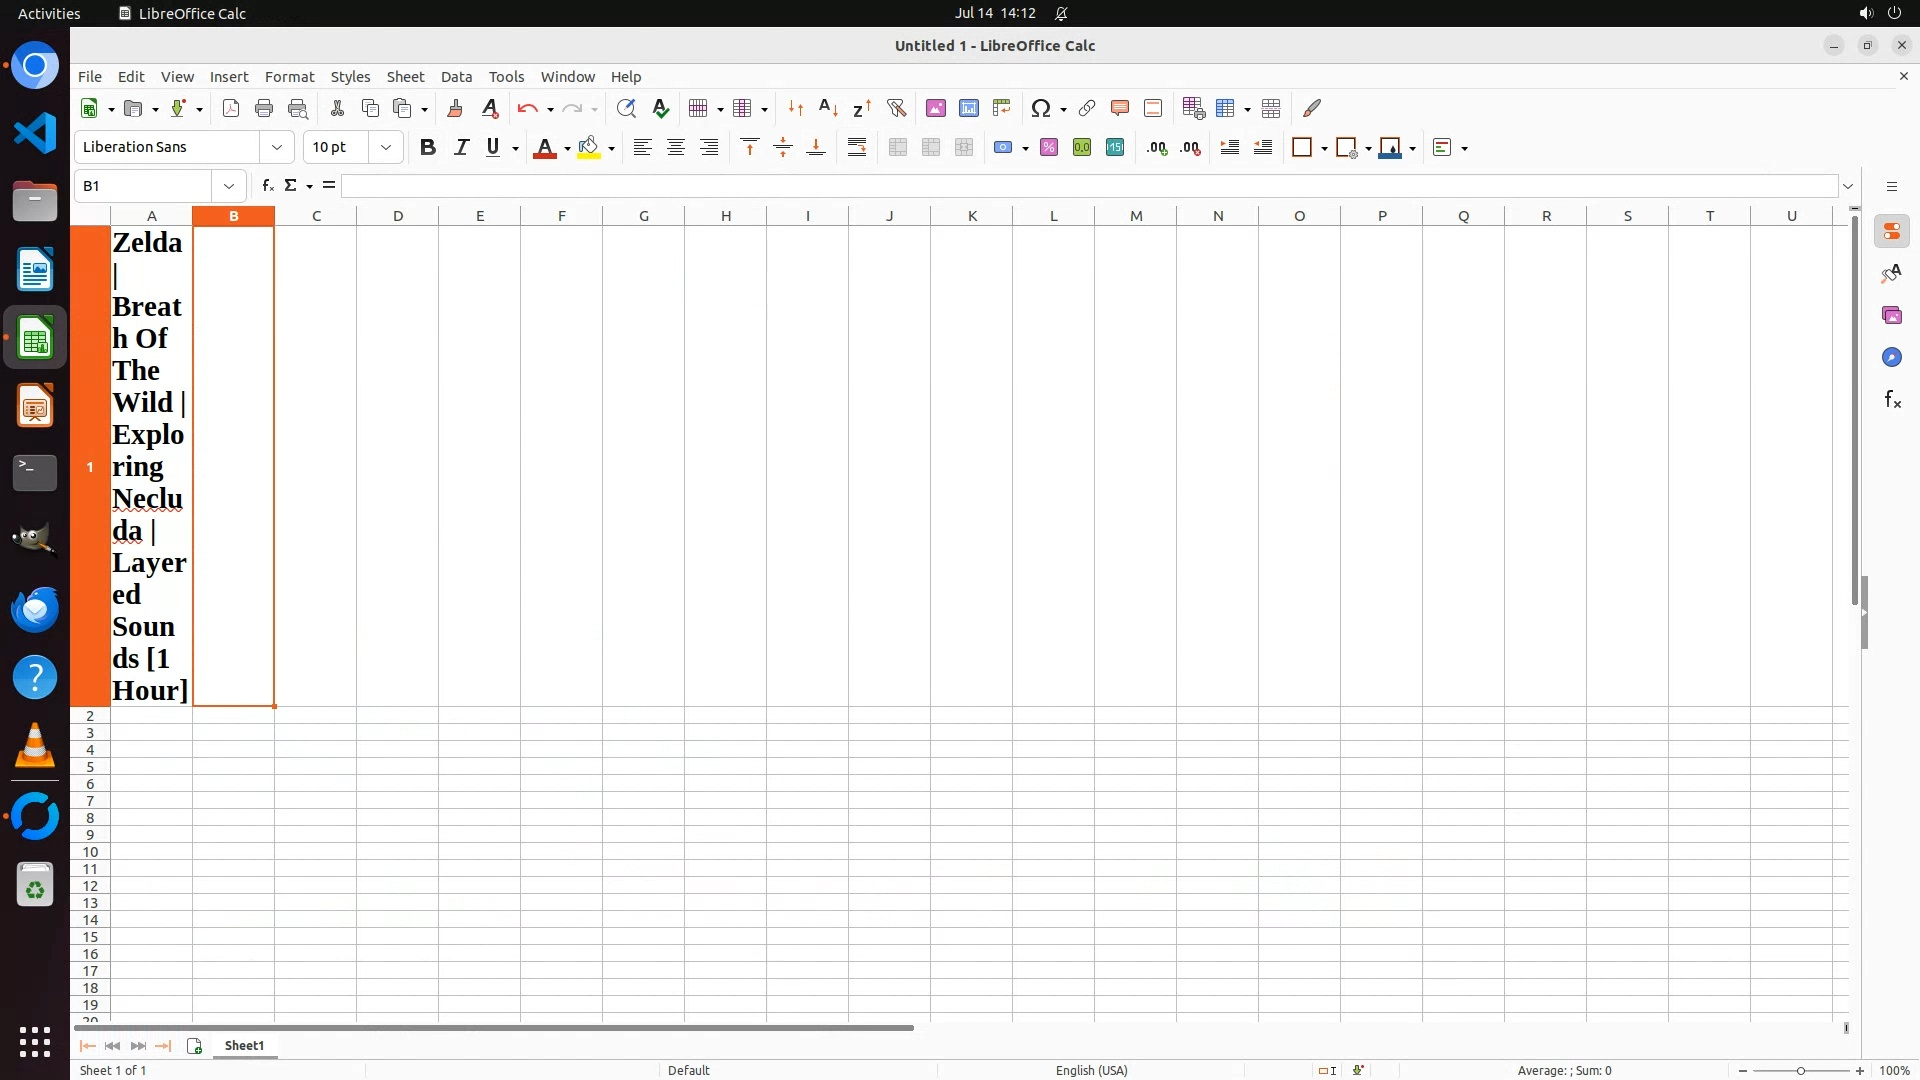This screenshot has height=1080, width=1920.
Task: Expand the Name Box dropdown arrow
Action: (229, 186)
